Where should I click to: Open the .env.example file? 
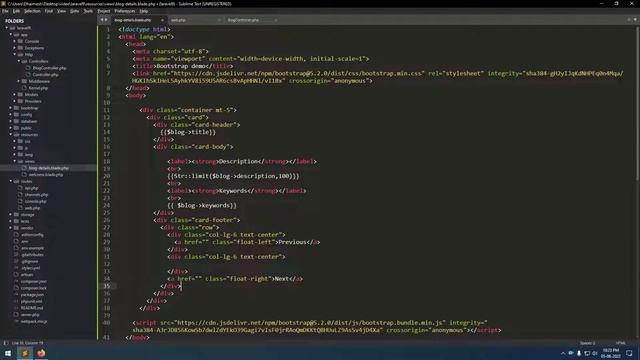tap(32, 248)
